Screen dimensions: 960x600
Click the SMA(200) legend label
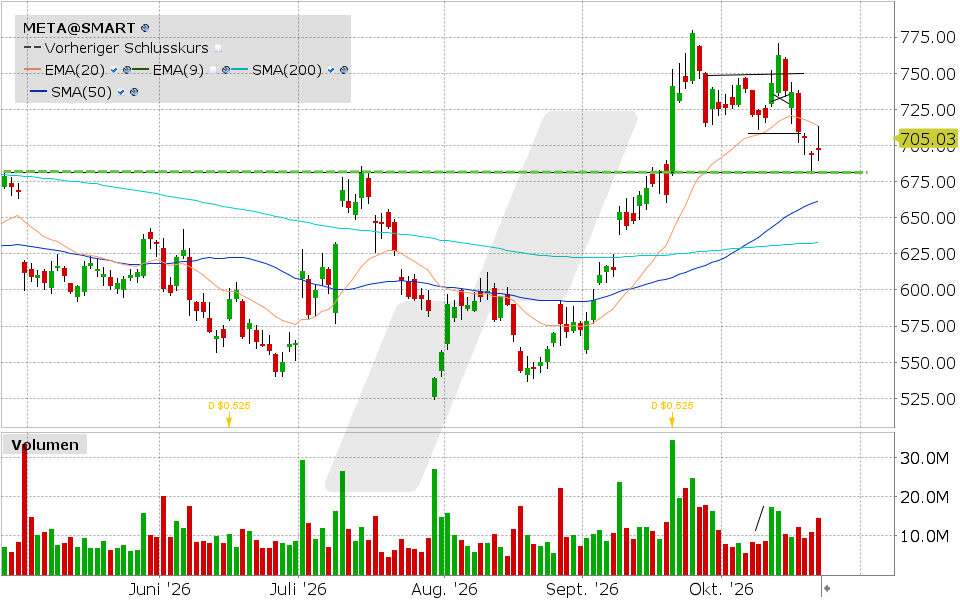287,70
